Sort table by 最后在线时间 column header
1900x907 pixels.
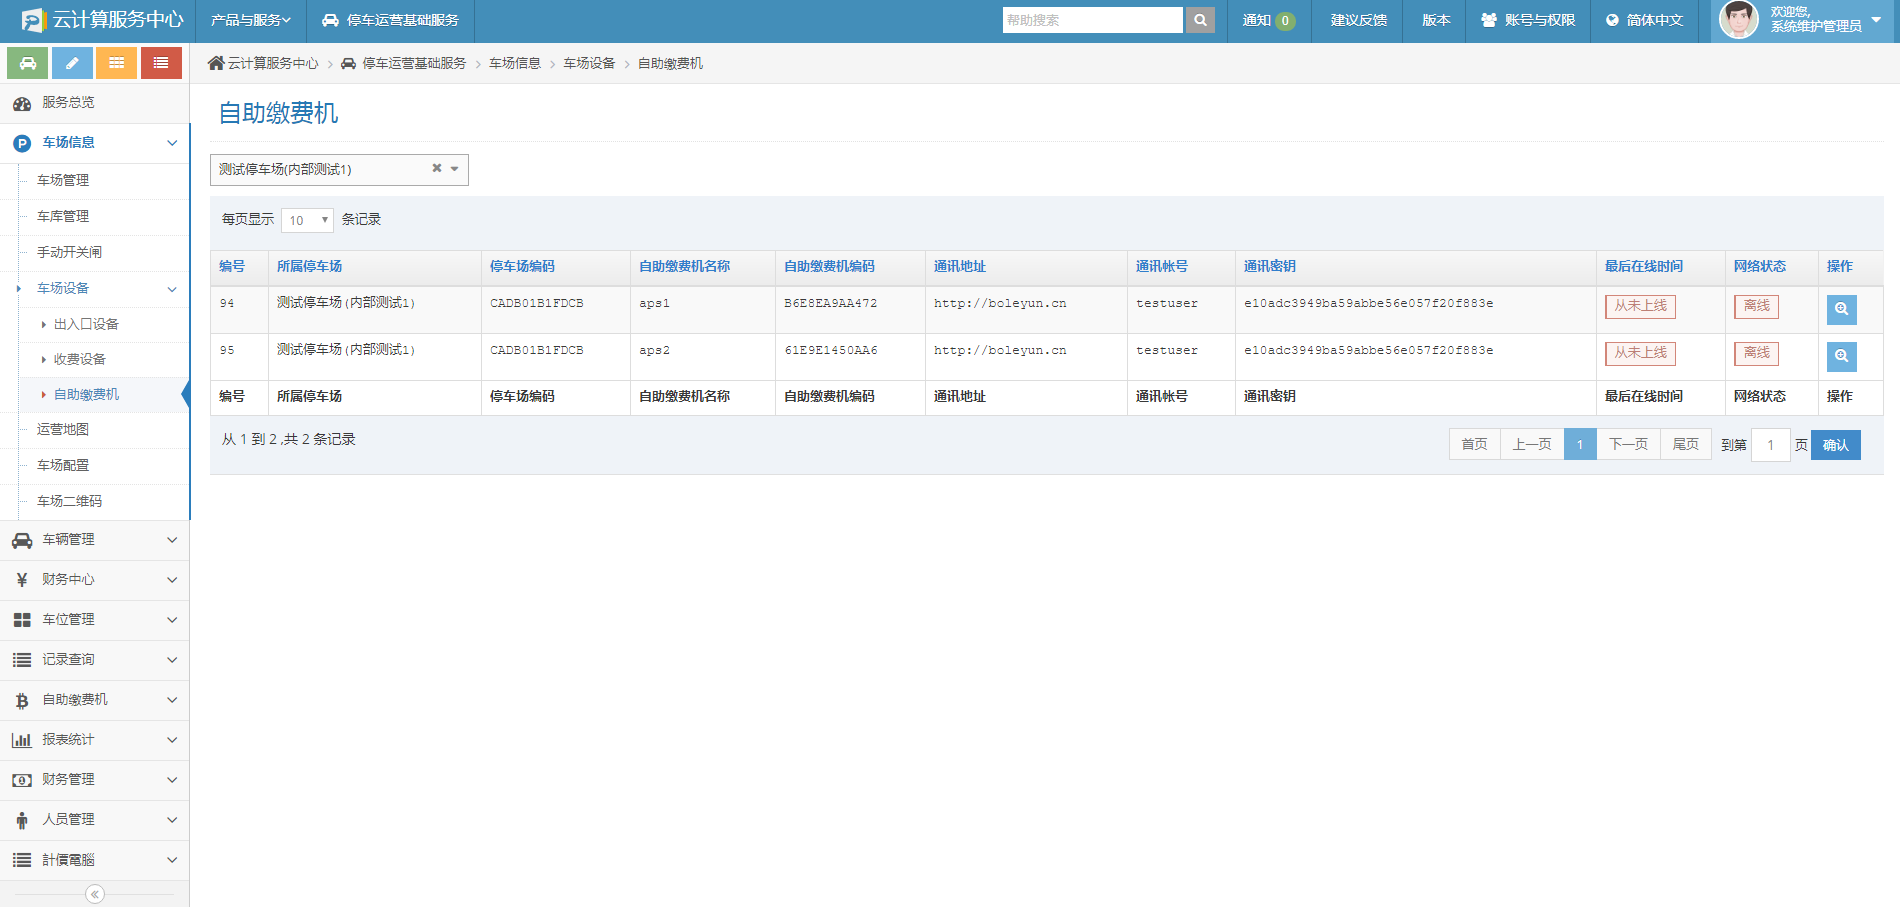(1643, 266)
